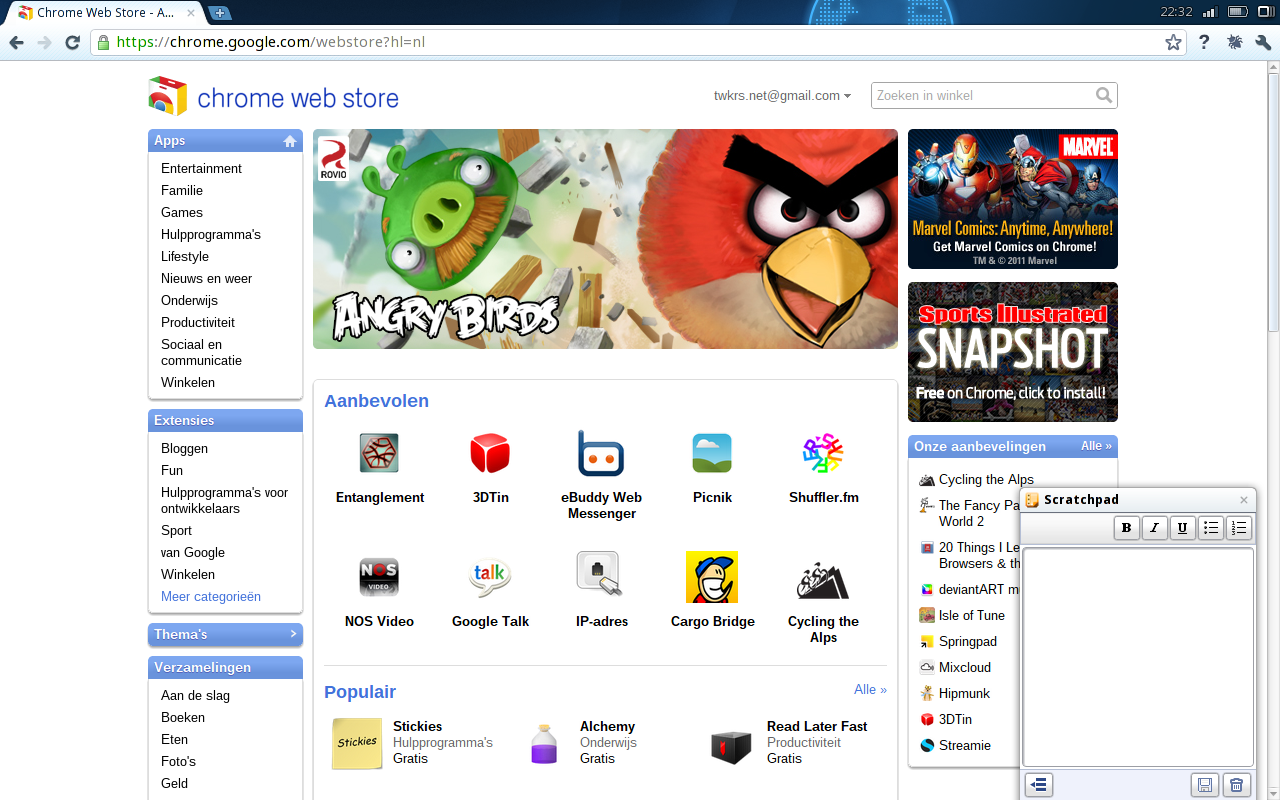This screenshot has height=800, width=1280.
Task: Open the Boeken collection
Action: click(x=183, y=717)
